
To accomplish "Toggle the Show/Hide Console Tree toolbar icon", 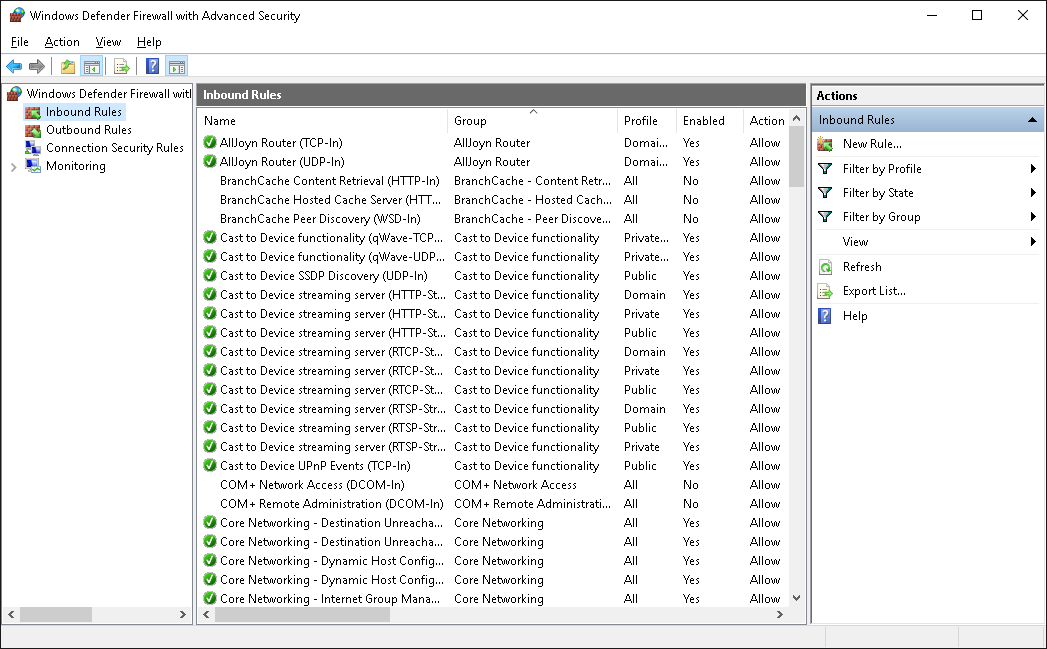I will point(92,66).
